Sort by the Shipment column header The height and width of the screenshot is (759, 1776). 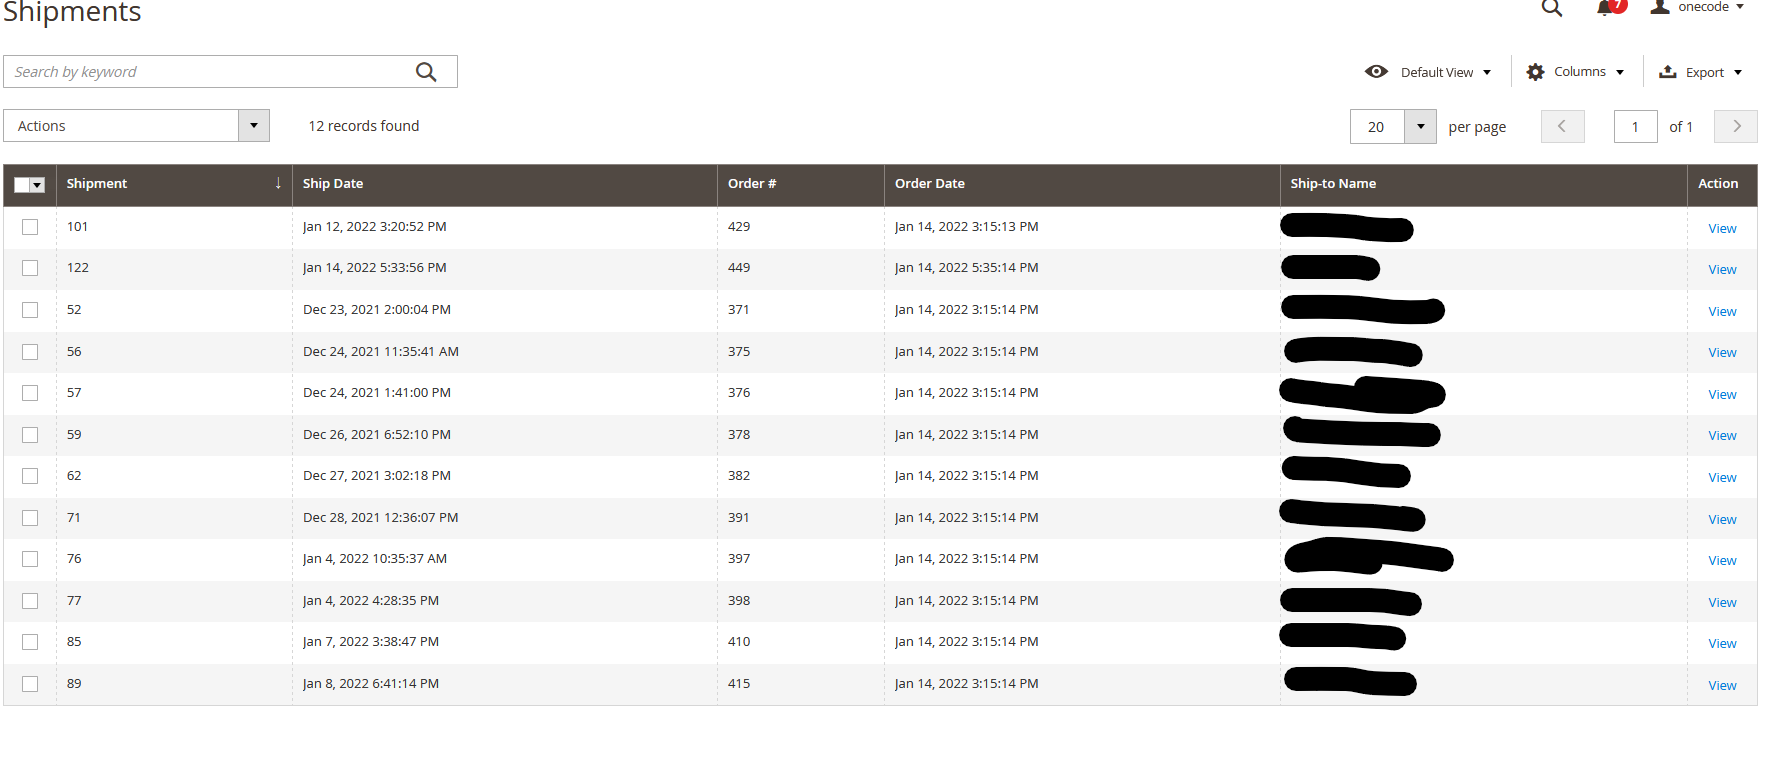[174, 184]
